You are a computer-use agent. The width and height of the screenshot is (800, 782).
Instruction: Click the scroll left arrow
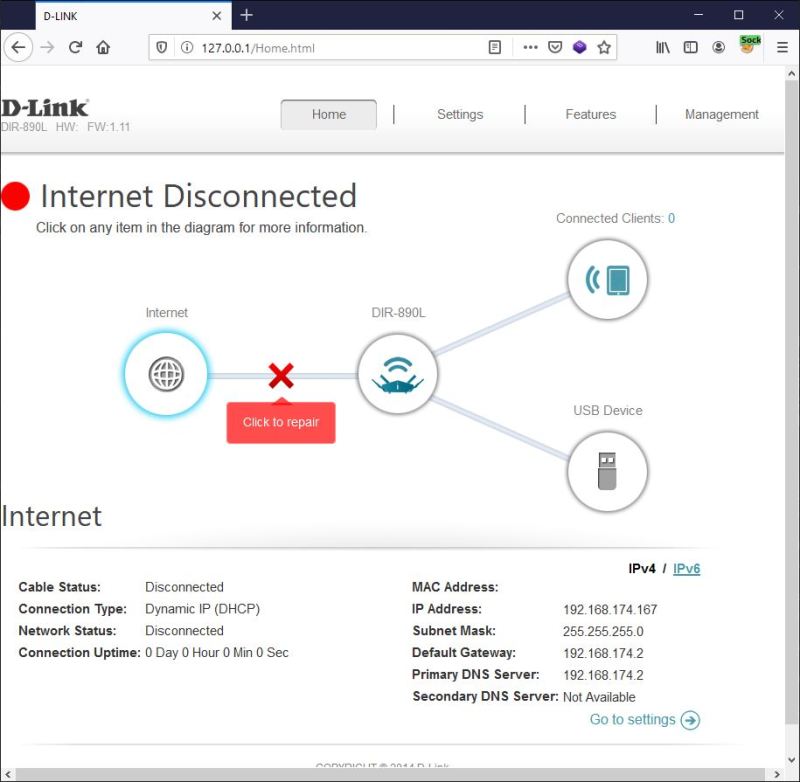7,774
